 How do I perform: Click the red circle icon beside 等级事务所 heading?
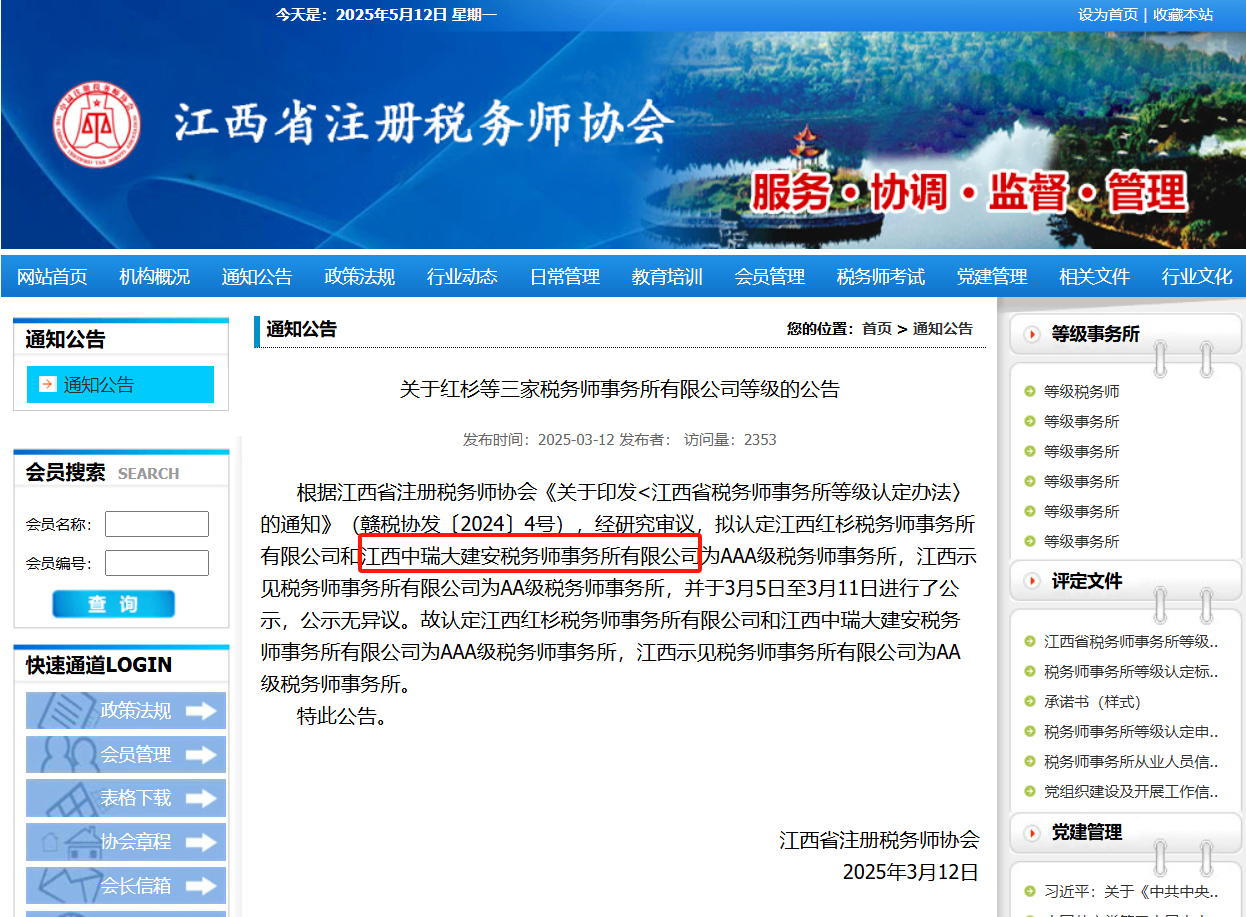(1032, 334)
